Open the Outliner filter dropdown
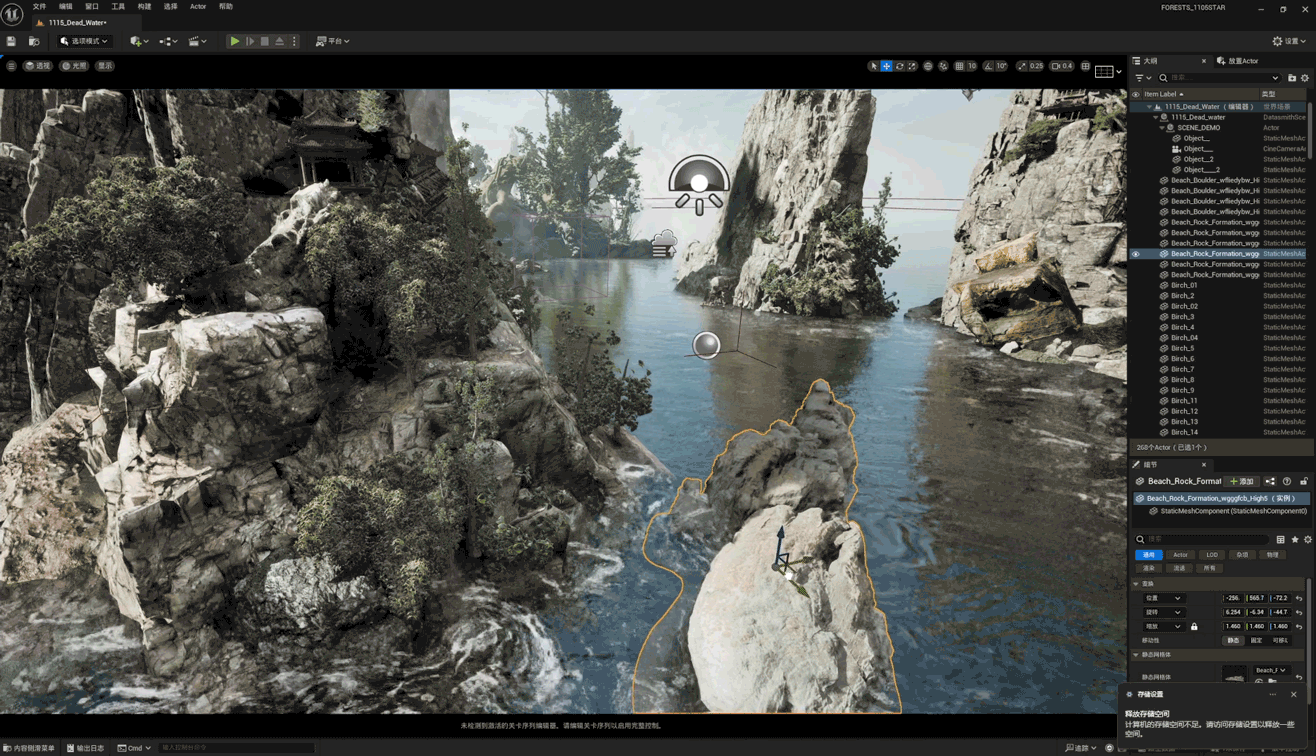 click(x=1141, y=78)
